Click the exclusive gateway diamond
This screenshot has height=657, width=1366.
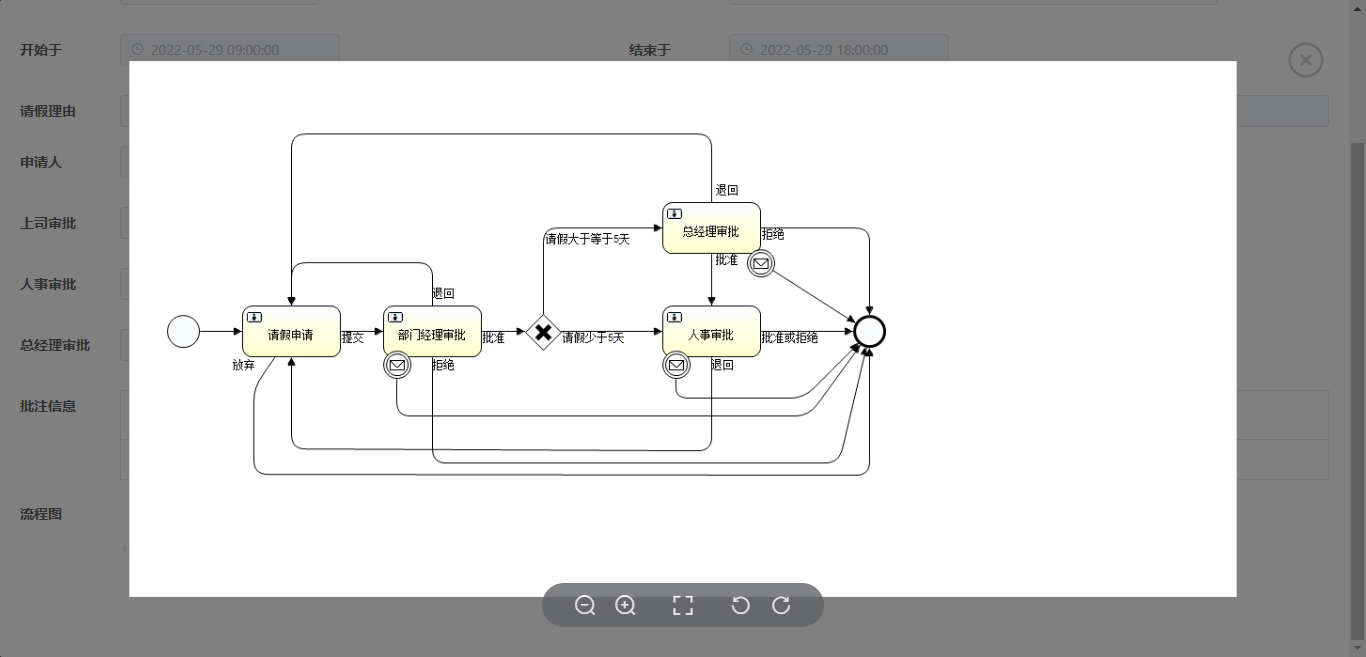coord(543,332)
